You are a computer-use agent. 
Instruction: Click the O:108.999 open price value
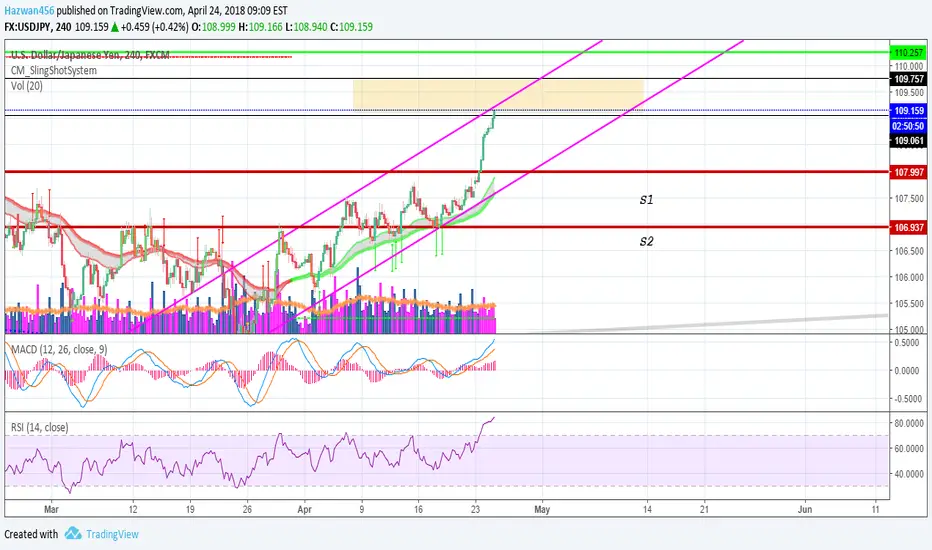tap(213, 27)
